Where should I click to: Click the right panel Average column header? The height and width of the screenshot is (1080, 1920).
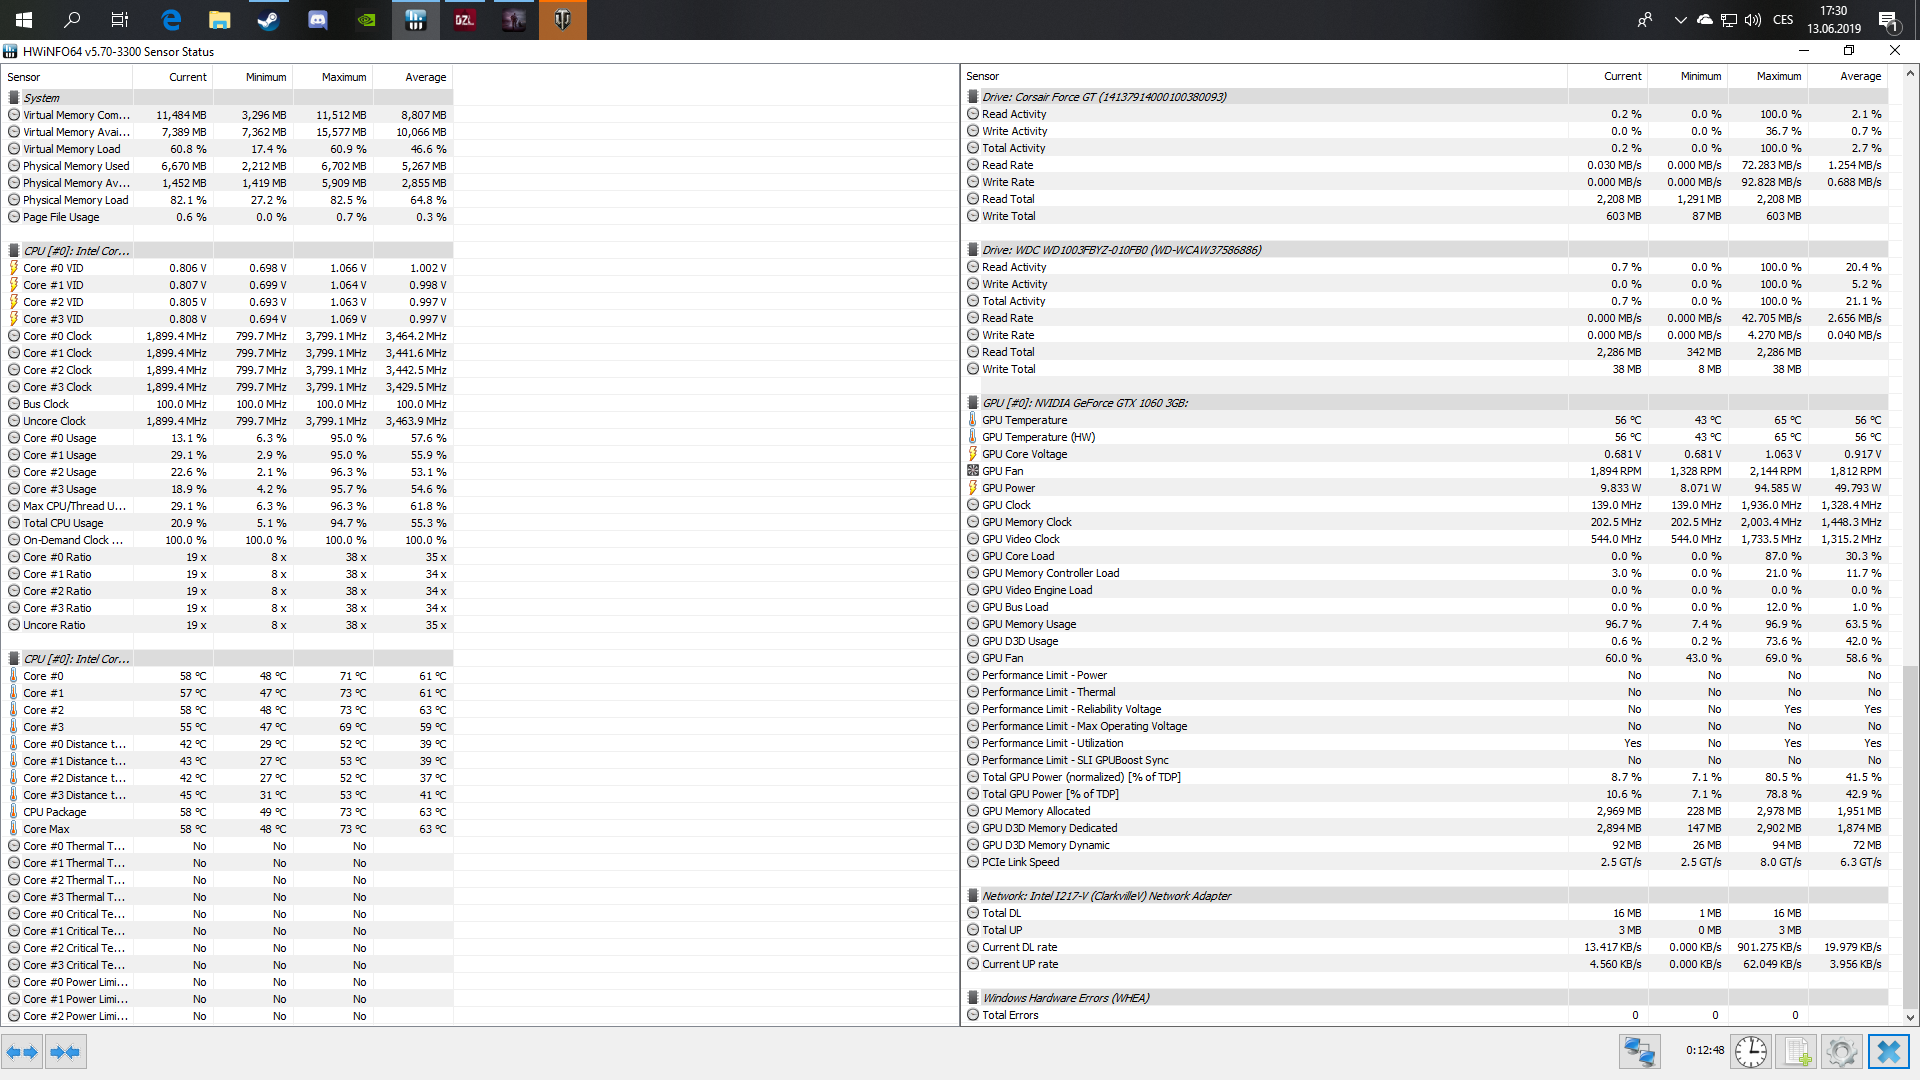point(1859,76)
